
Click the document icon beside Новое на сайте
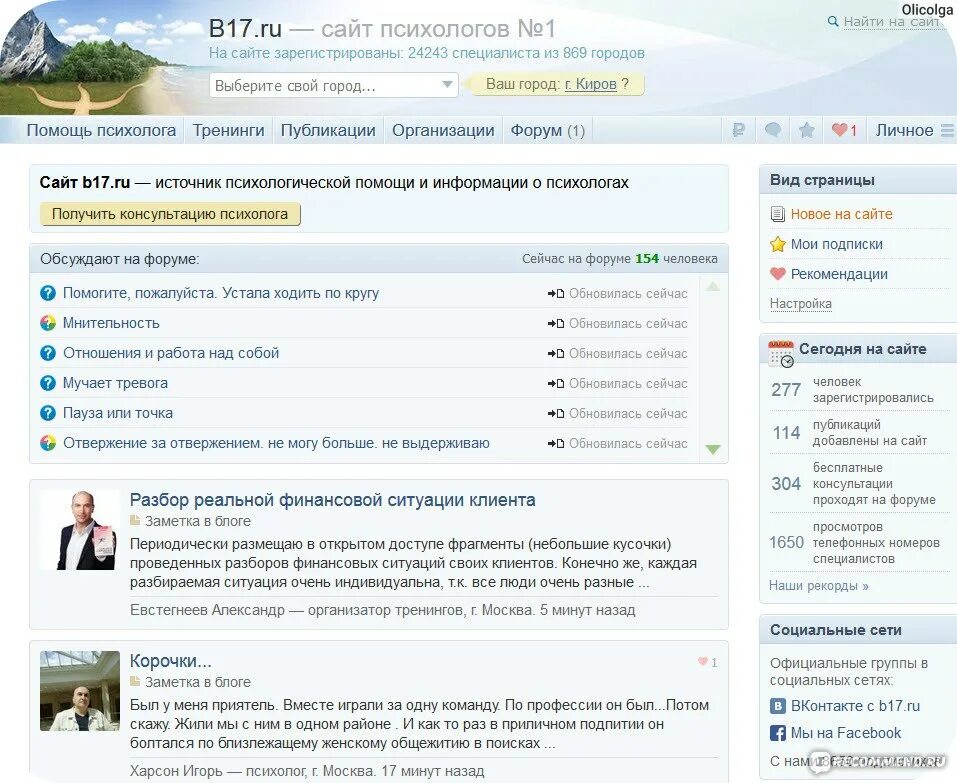pos(777,214)
